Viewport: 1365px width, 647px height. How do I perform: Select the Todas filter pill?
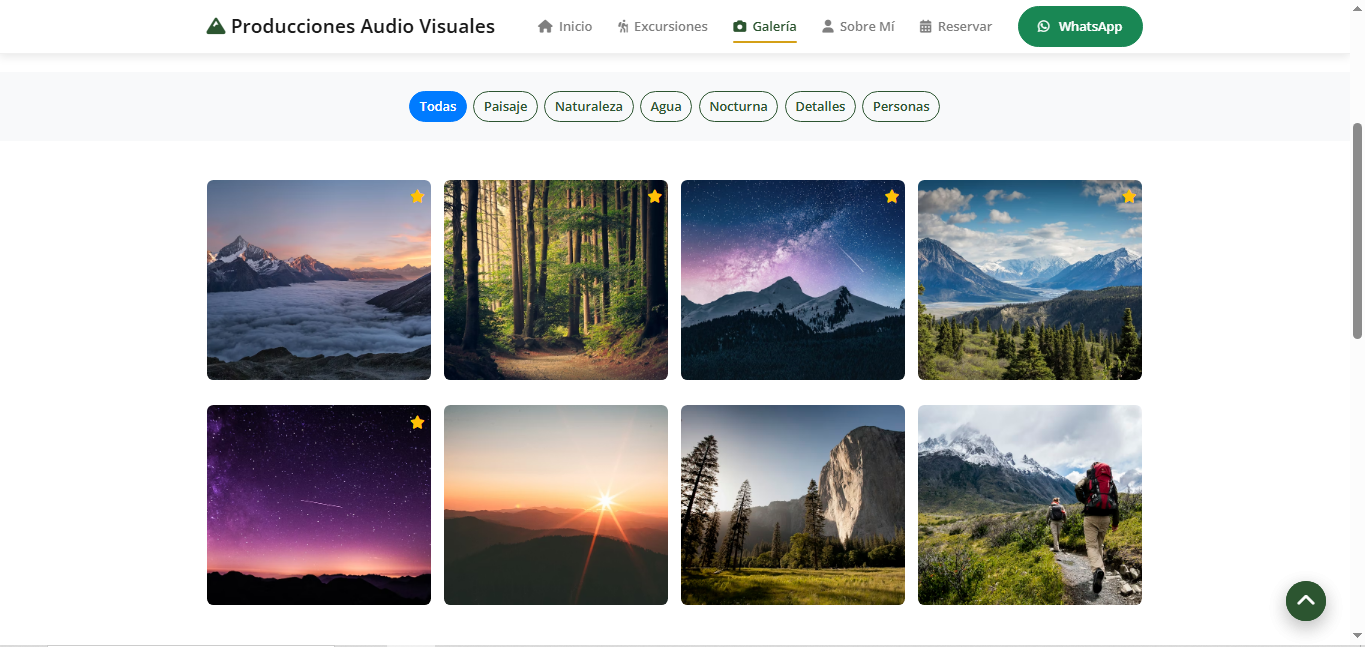coord(438,107)
